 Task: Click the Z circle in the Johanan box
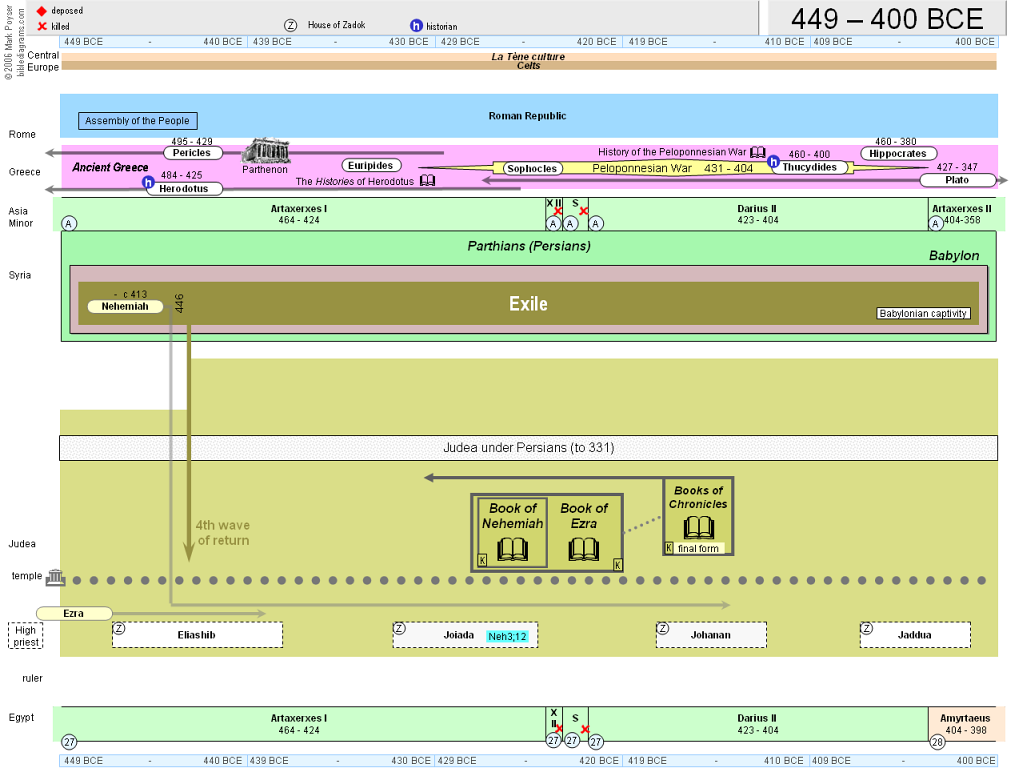click(663, 629)
